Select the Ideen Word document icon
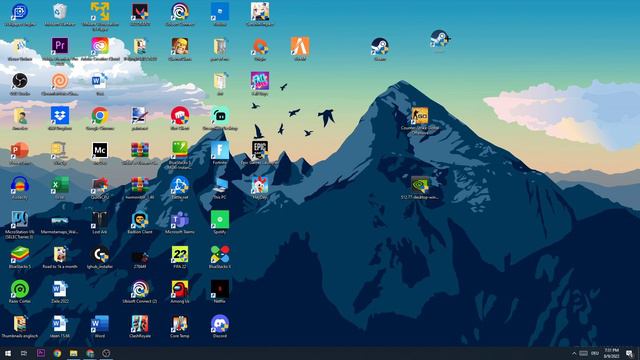 pos(60,324)
